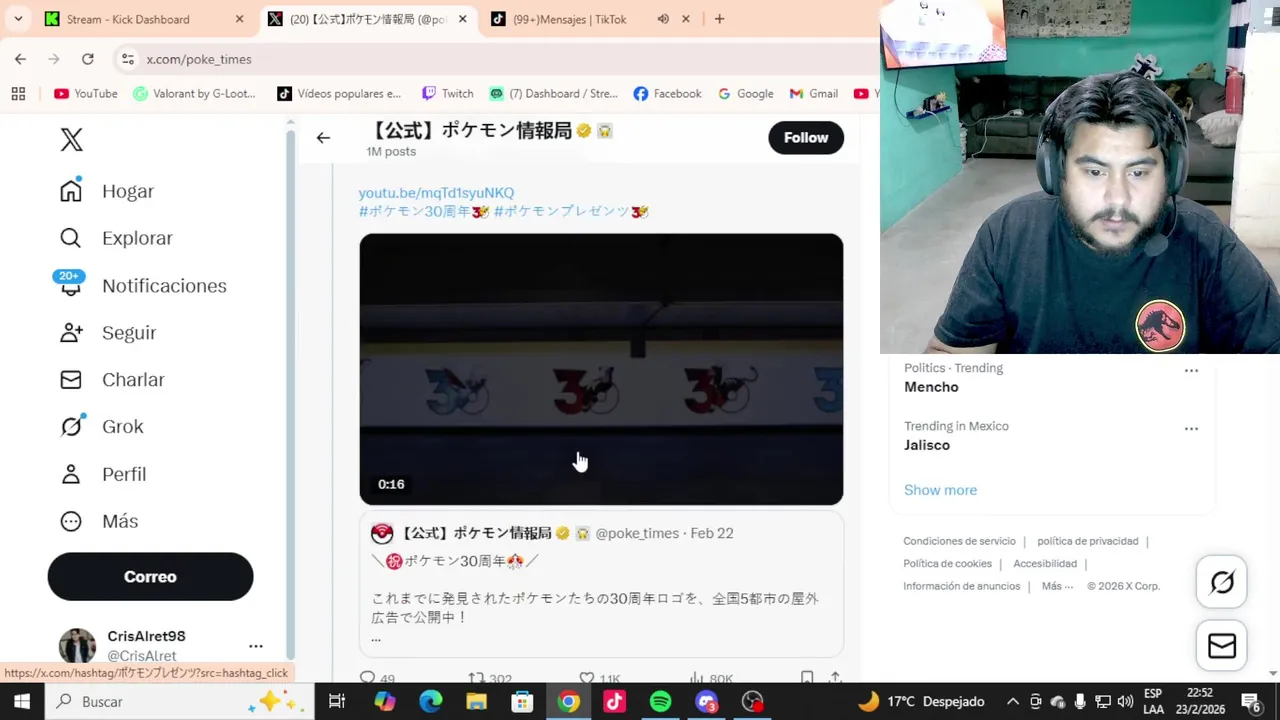Open the Feb 22 timestamp of quoted tweet
The height and width of the screenshot is (720, 1280).
pos(712,533)
